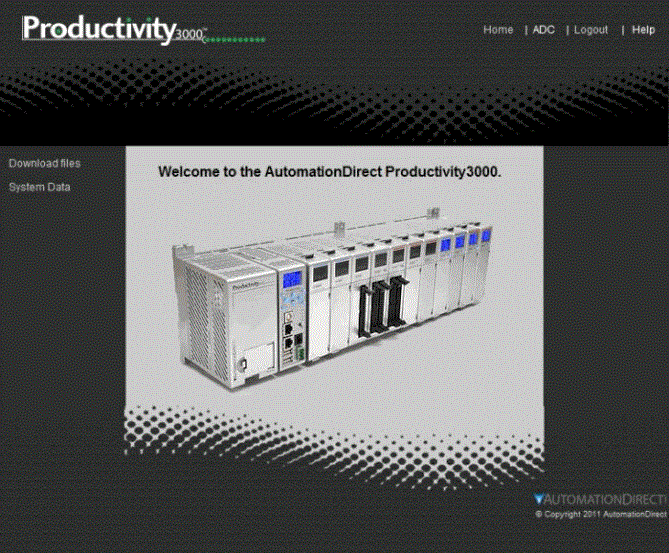Go to the Home page

498,30
